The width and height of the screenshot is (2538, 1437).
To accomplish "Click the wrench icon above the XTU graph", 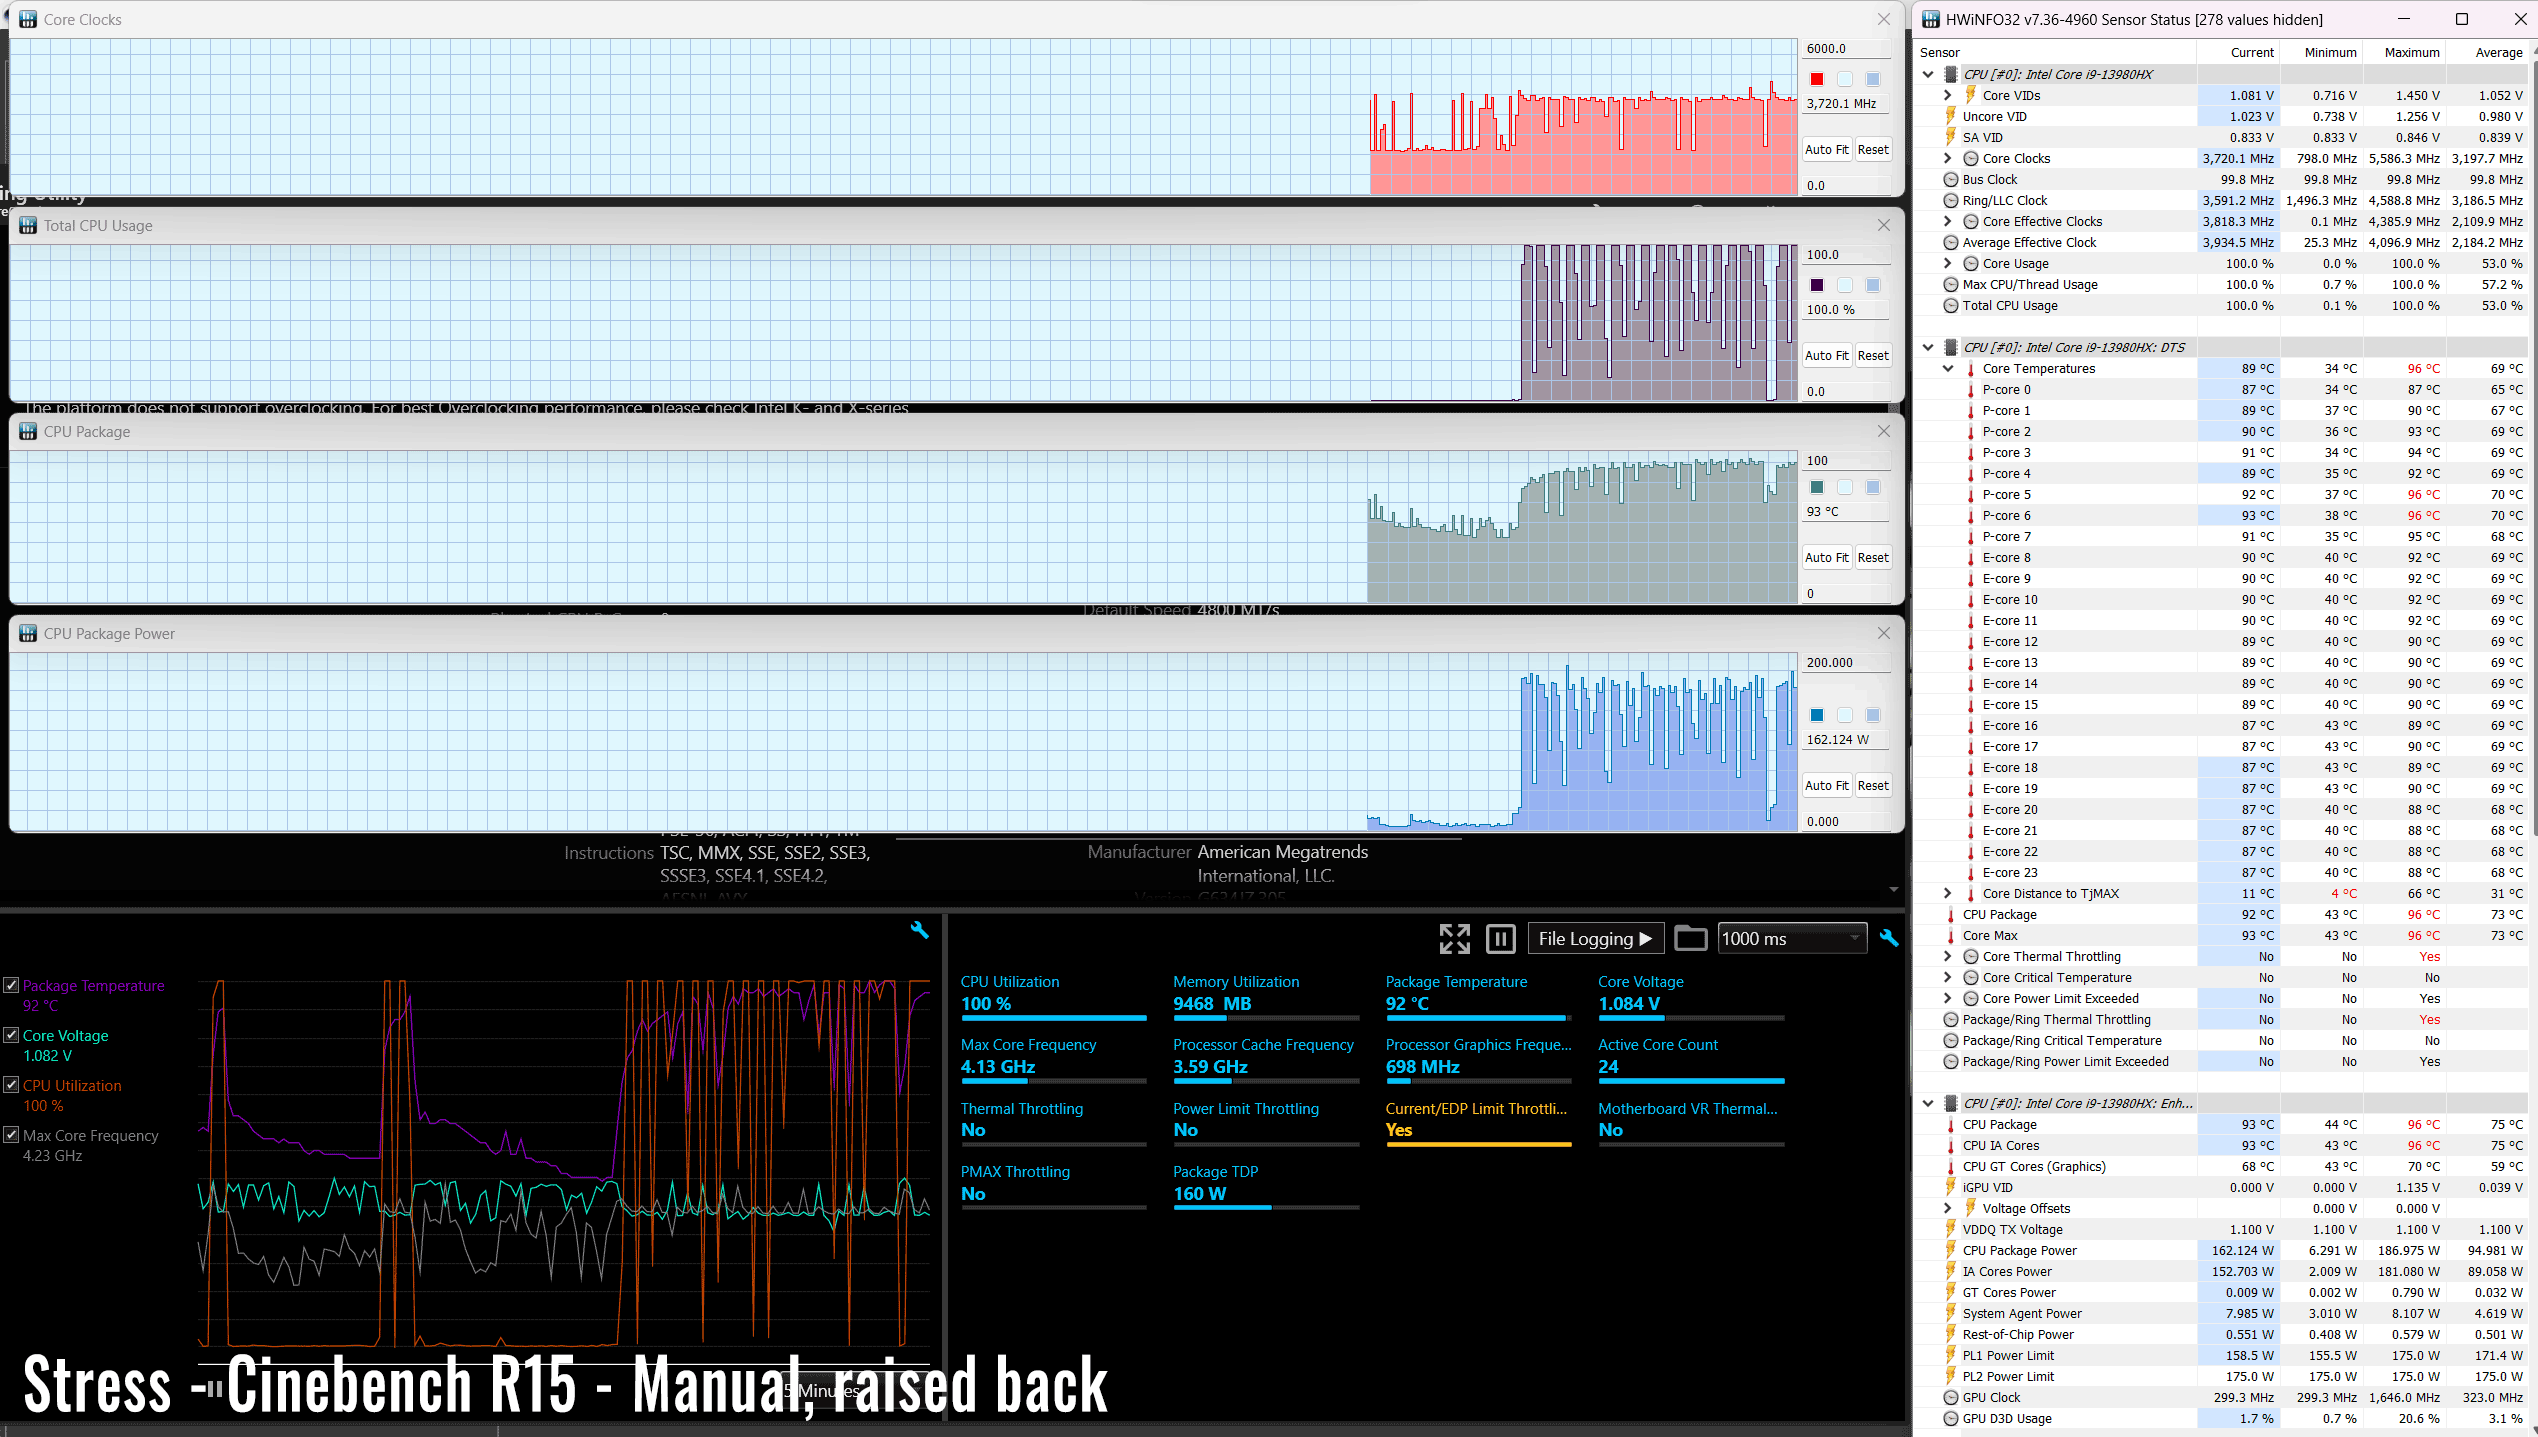I will click(919, 931).
